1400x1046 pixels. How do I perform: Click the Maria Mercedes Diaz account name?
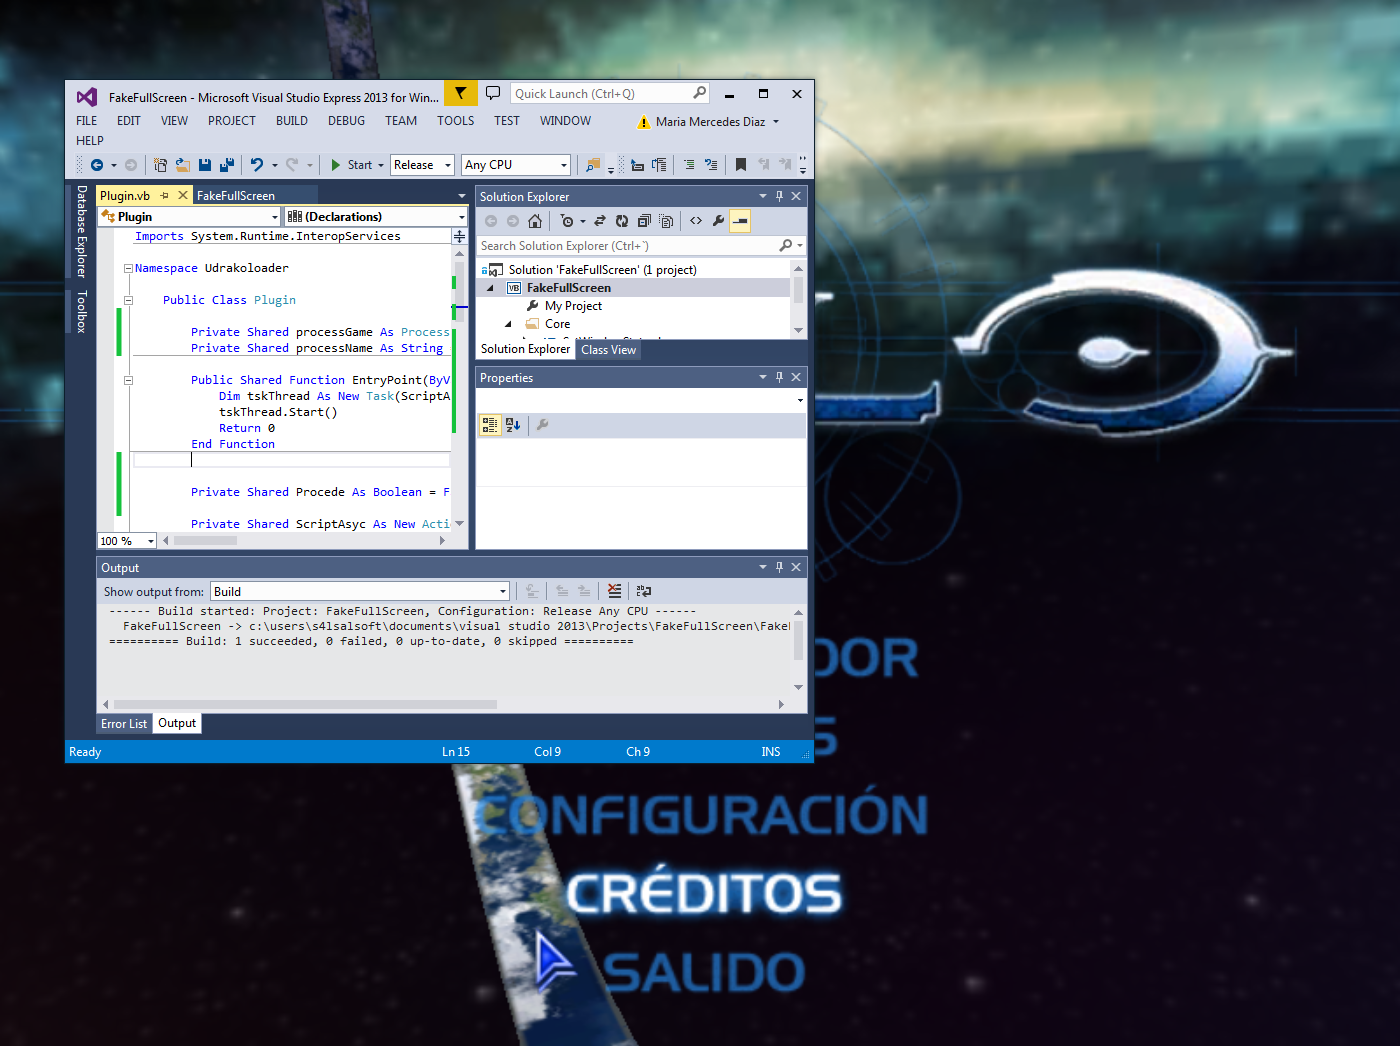[x=710, y=122]
